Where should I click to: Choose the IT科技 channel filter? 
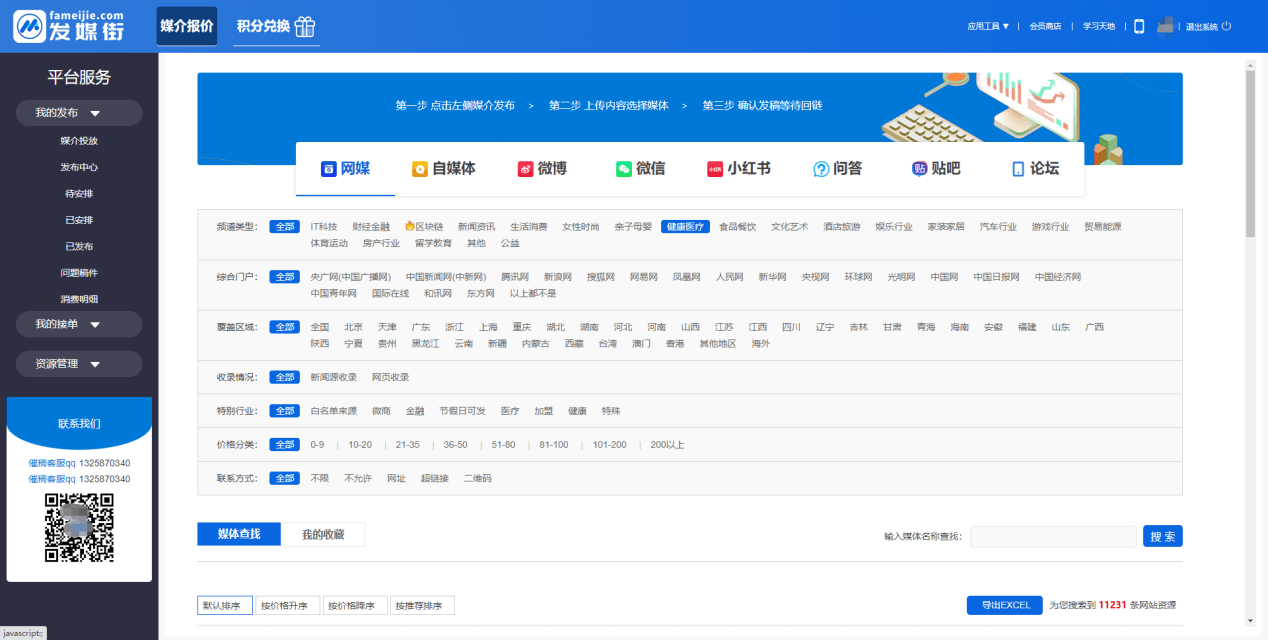(x=323, y=227)
